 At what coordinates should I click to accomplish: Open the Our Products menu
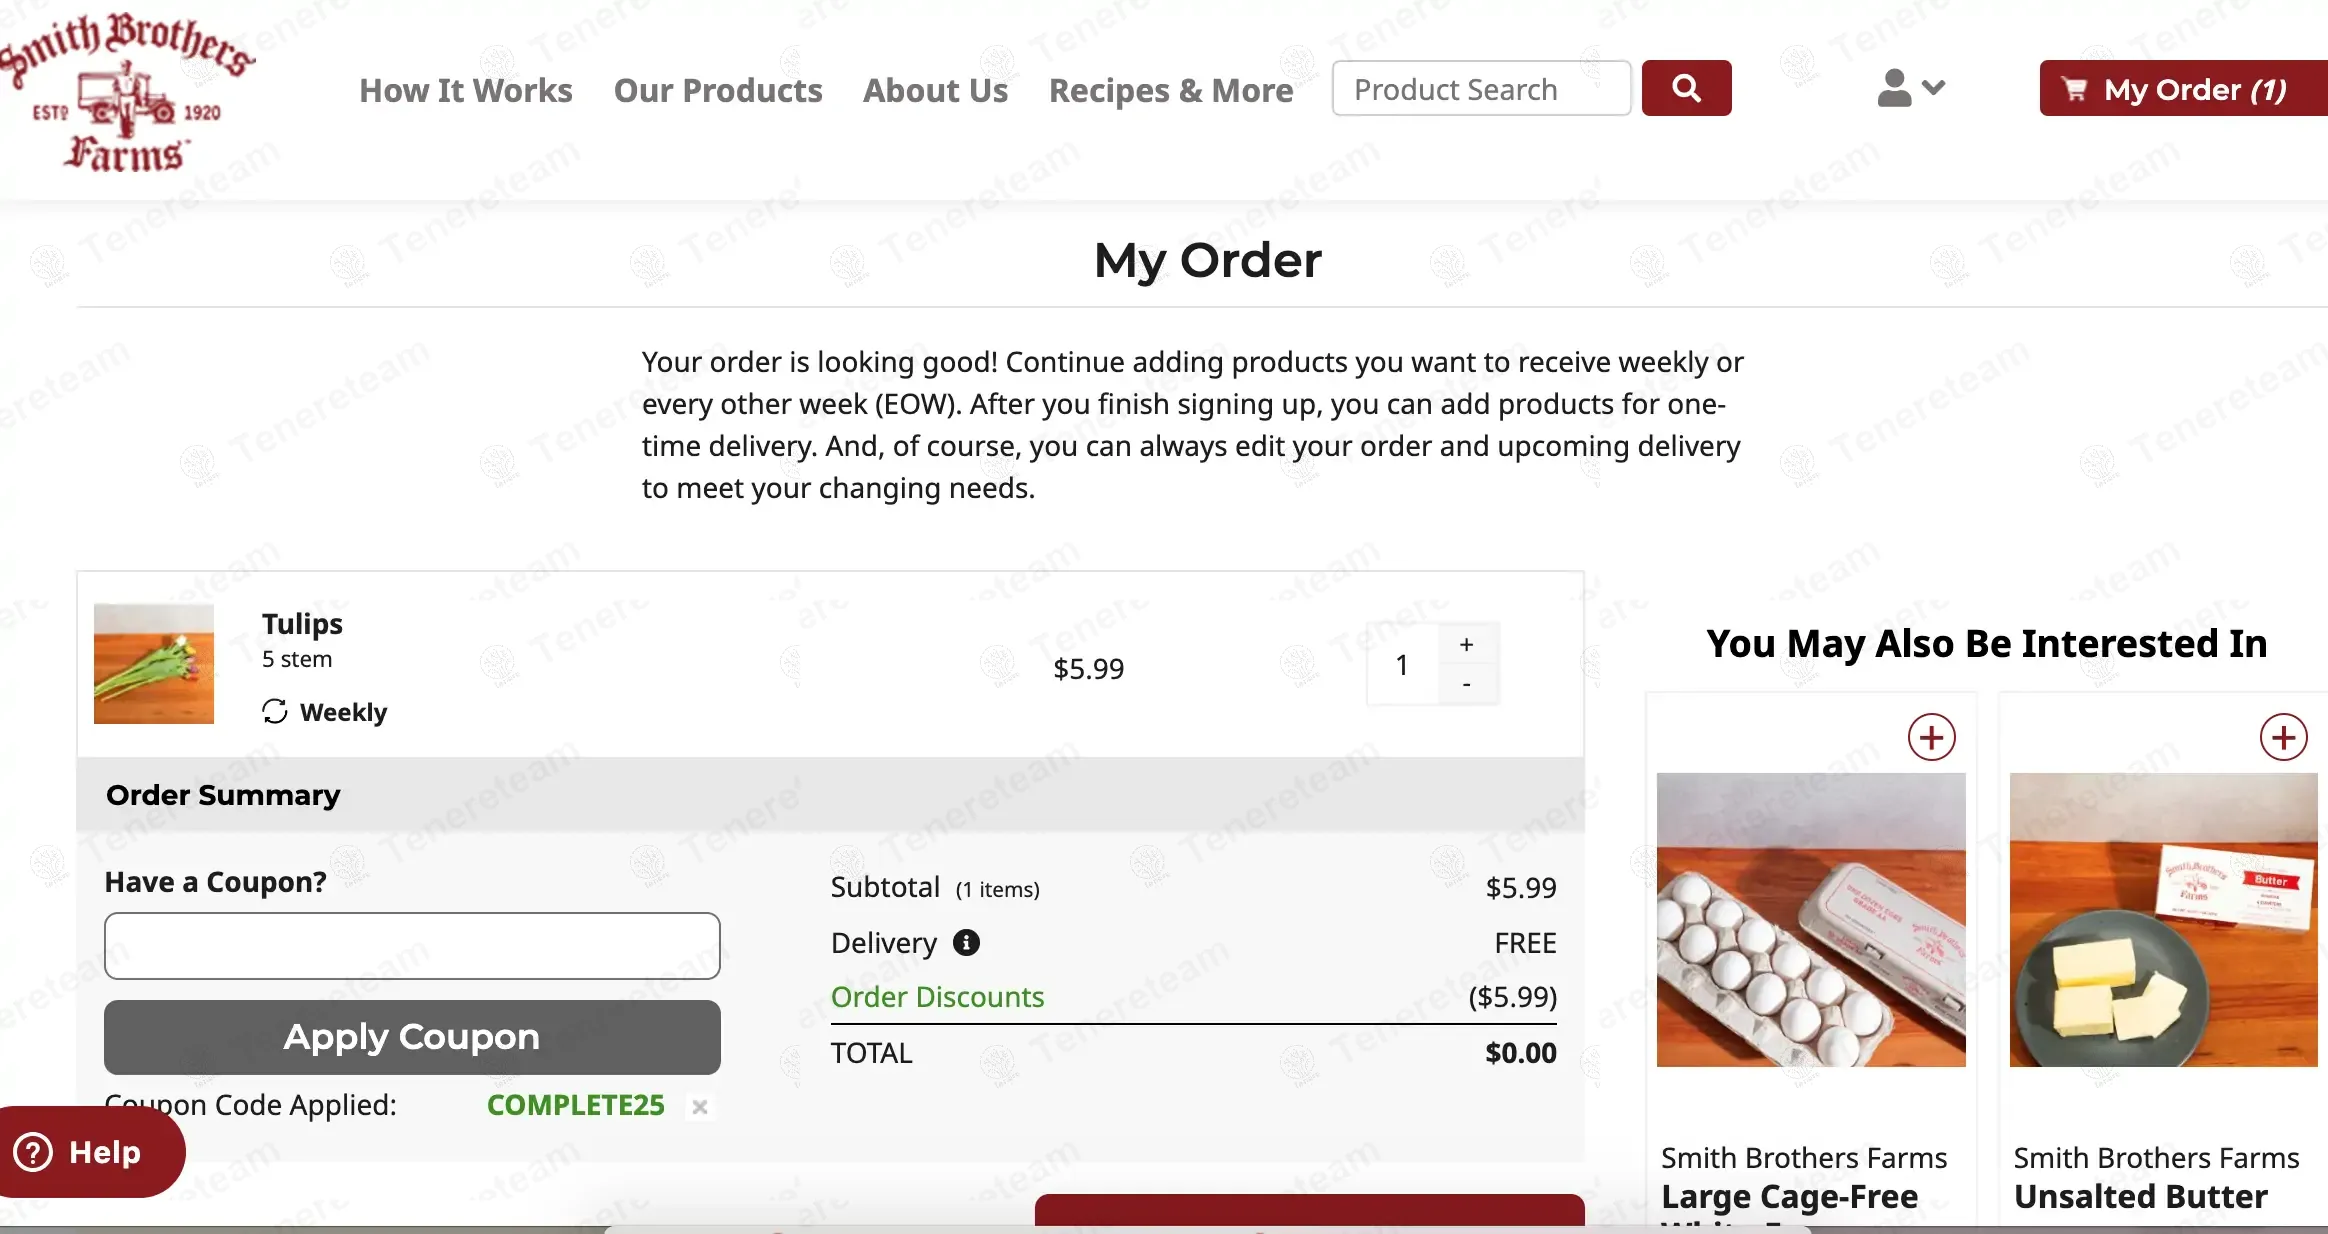click(718, 90)
